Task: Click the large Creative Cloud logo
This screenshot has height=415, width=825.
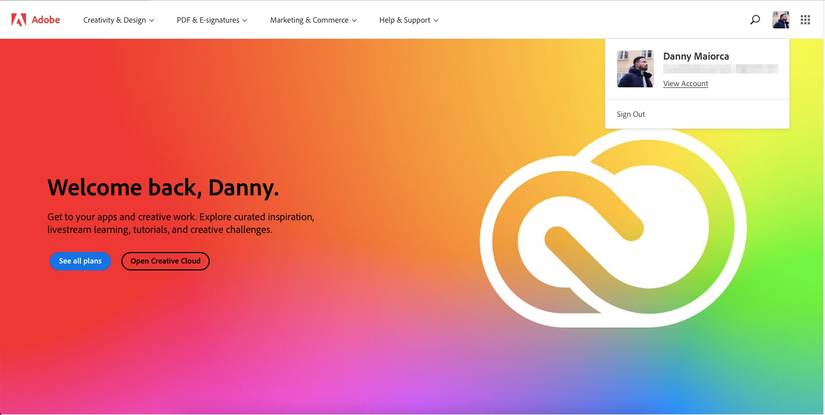Action: 613,229
